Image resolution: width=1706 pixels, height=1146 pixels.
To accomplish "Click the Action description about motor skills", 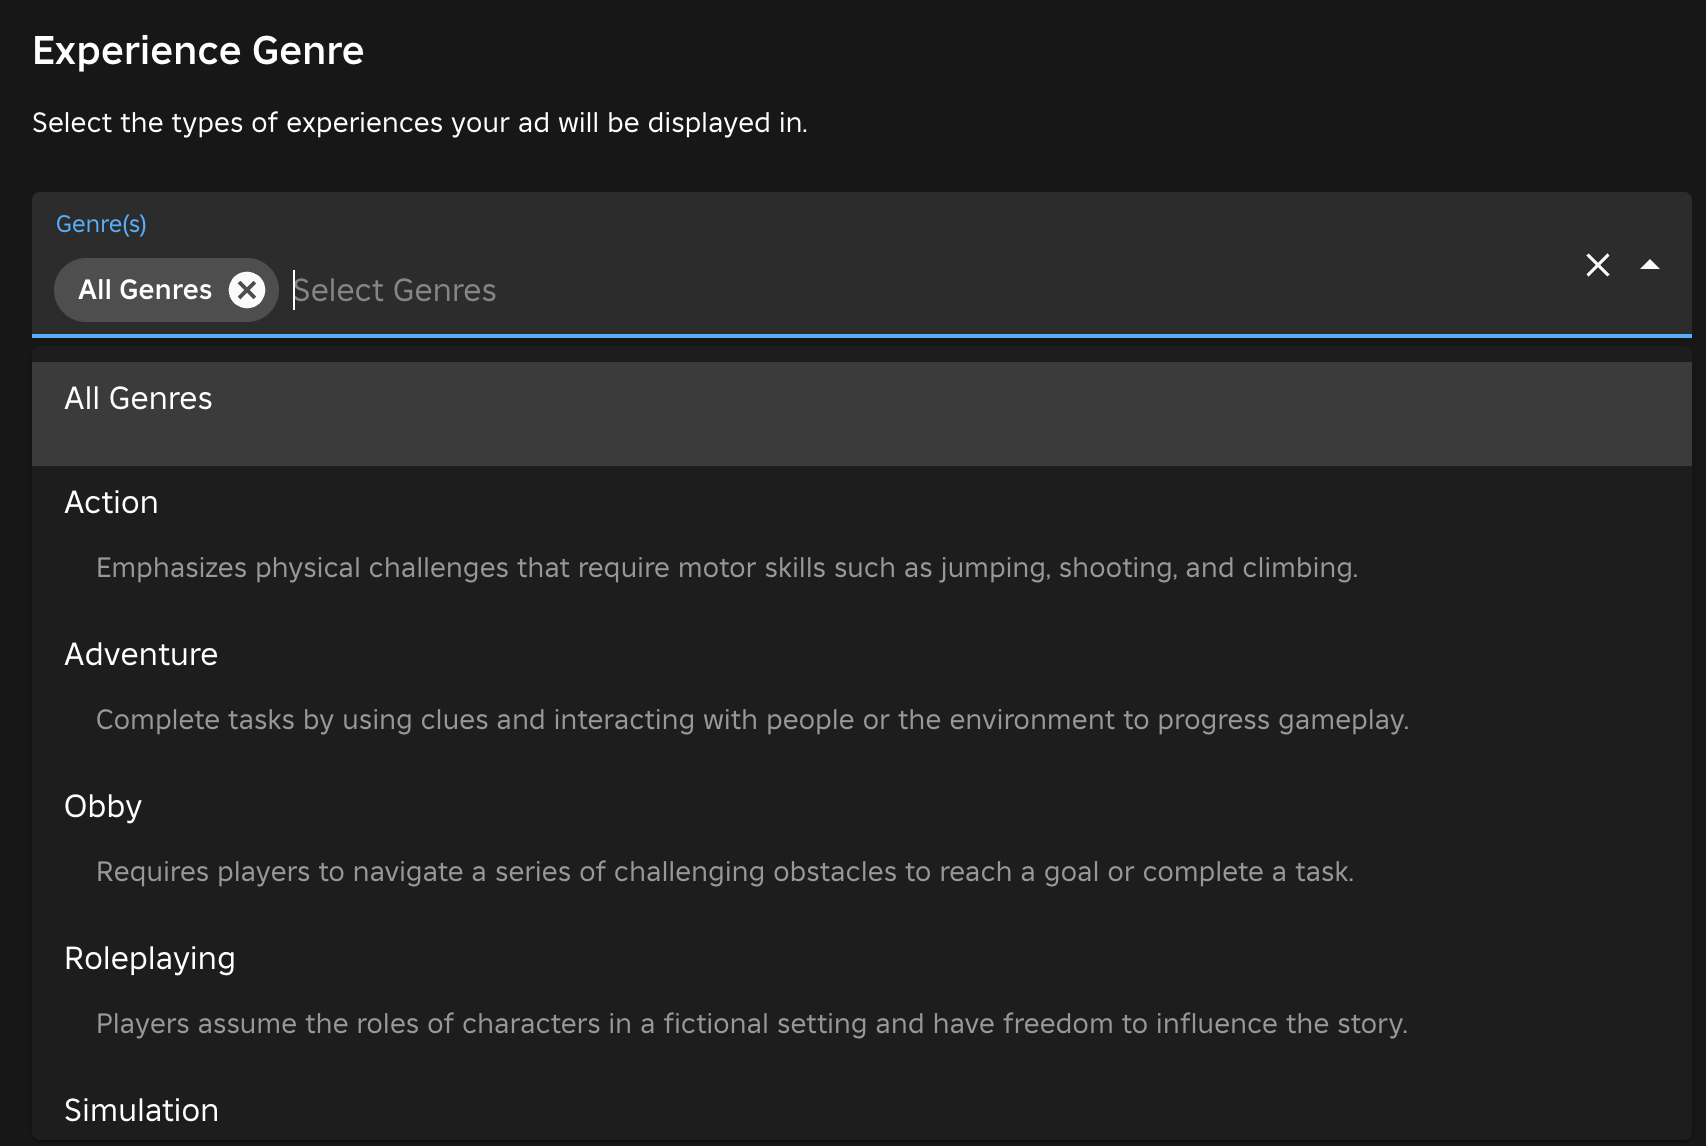I will tap(726, 568).
